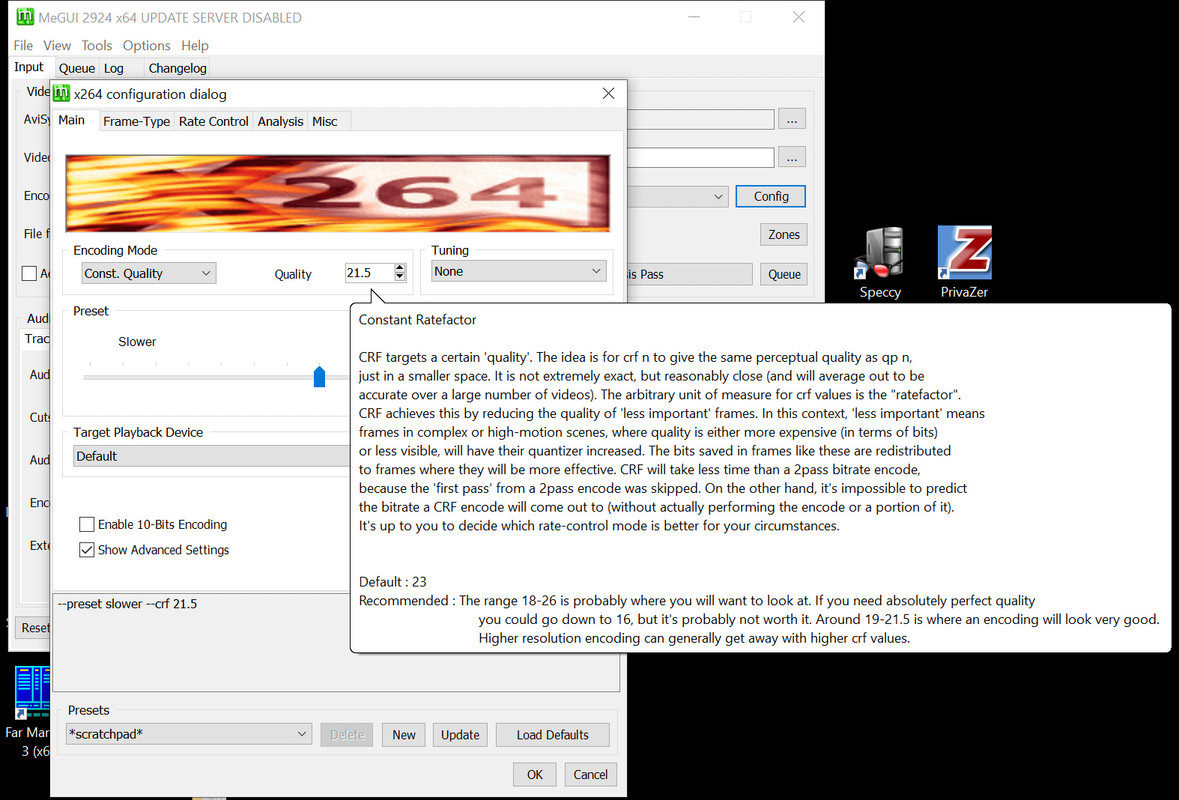
Task: Switch to the Rate Control tab
Action: pos(214,121)
